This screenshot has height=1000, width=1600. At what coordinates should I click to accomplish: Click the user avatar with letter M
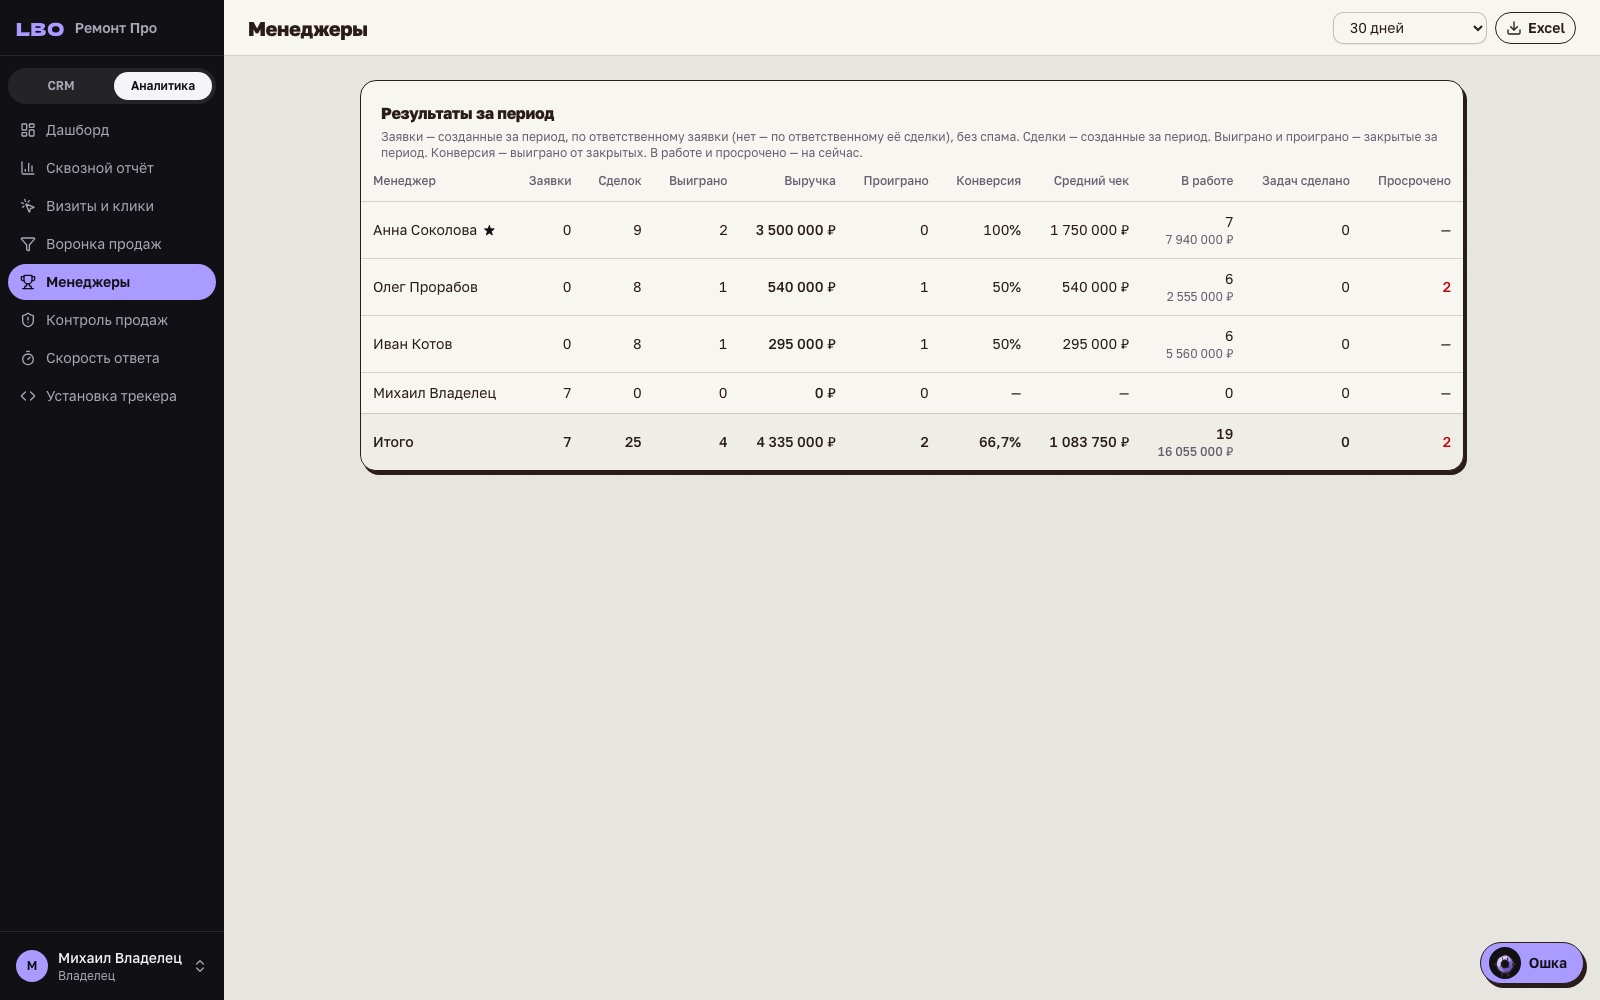pyautogui.click(x=32, y=966)
